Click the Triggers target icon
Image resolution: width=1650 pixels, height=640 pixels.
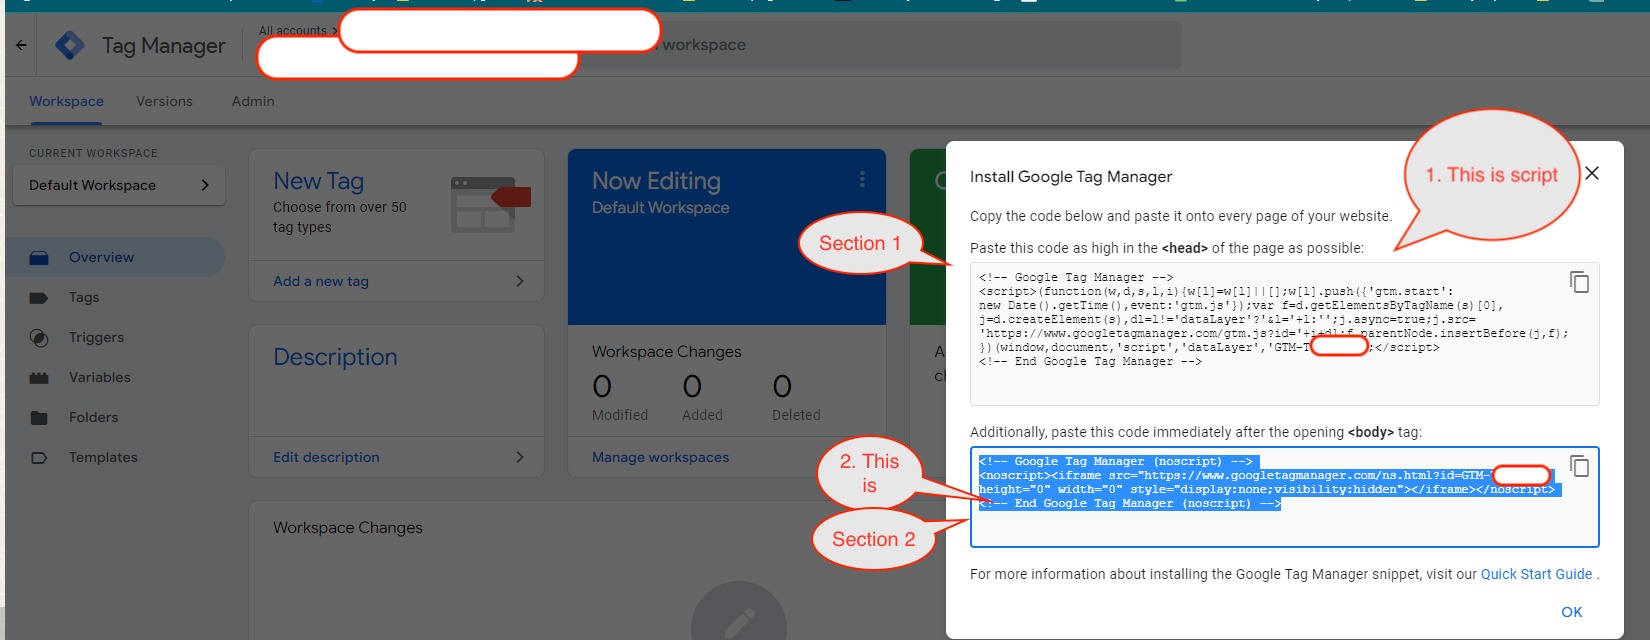pos(39,338)
